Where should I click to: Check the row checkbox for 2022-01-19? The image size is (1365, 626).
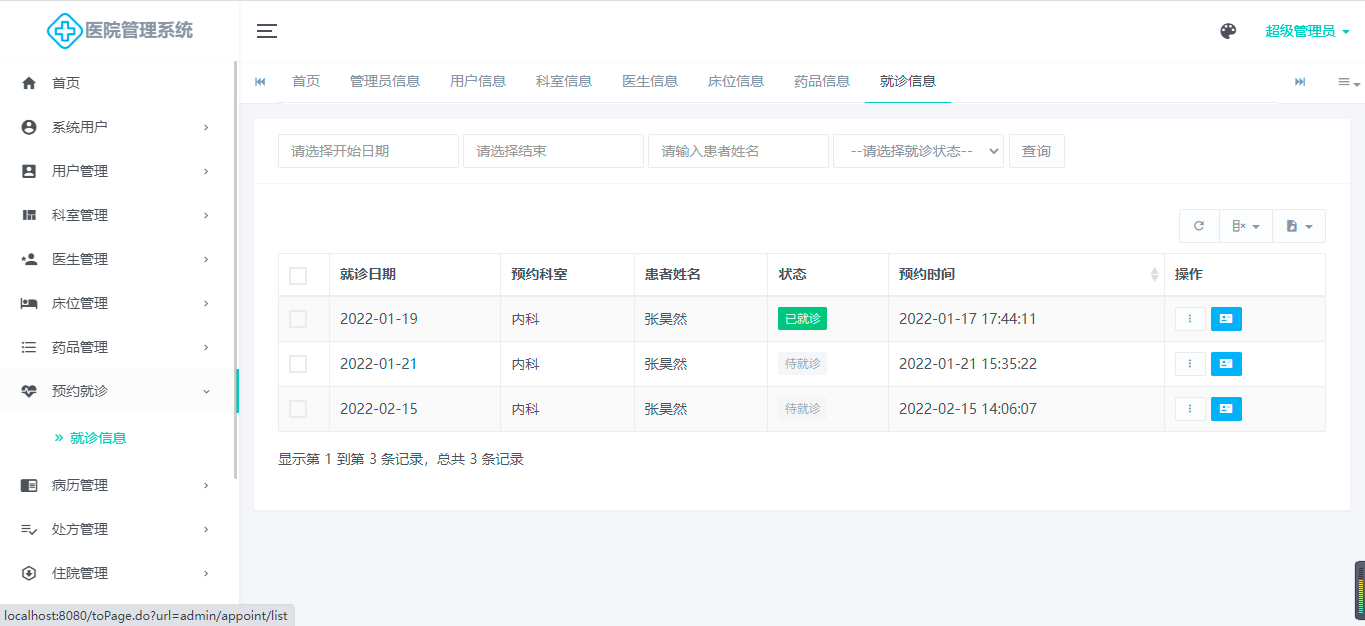pos(298,319)
